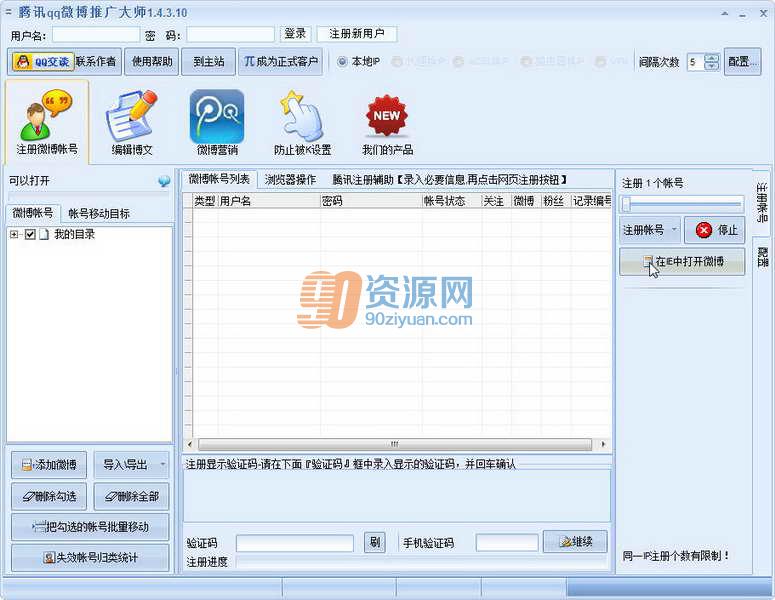Screen dimensions: 775x600
Task: Open the 编辑博文 pencil-and-paper icon
Action: pyautogui.click(x=131, y=122)
